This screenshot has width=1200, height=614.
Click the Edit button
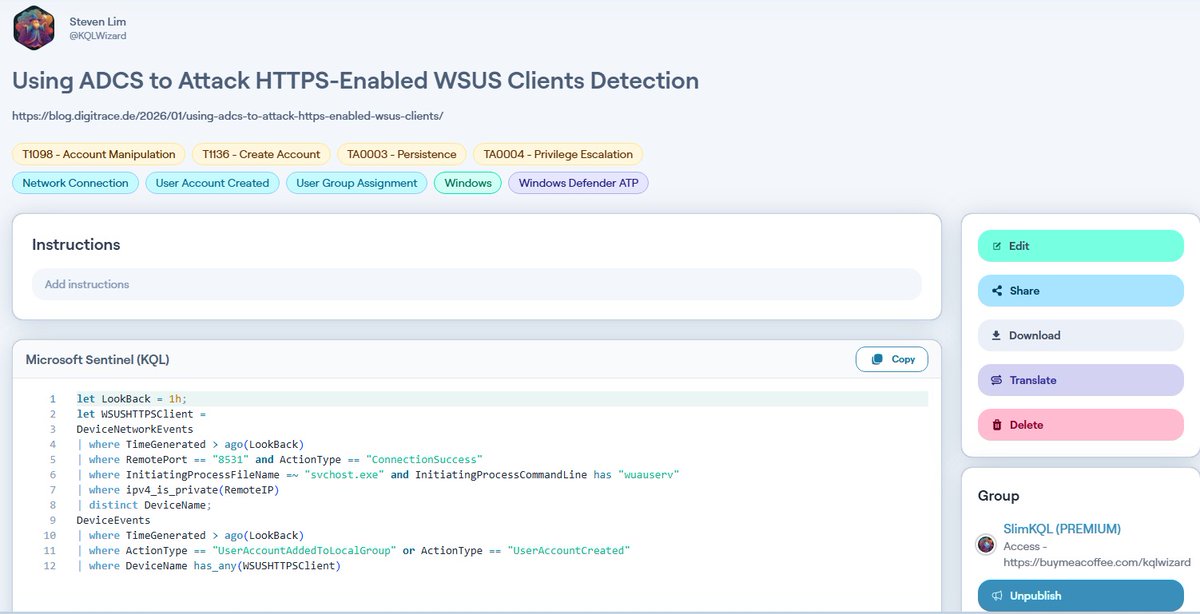(1081, 246)
